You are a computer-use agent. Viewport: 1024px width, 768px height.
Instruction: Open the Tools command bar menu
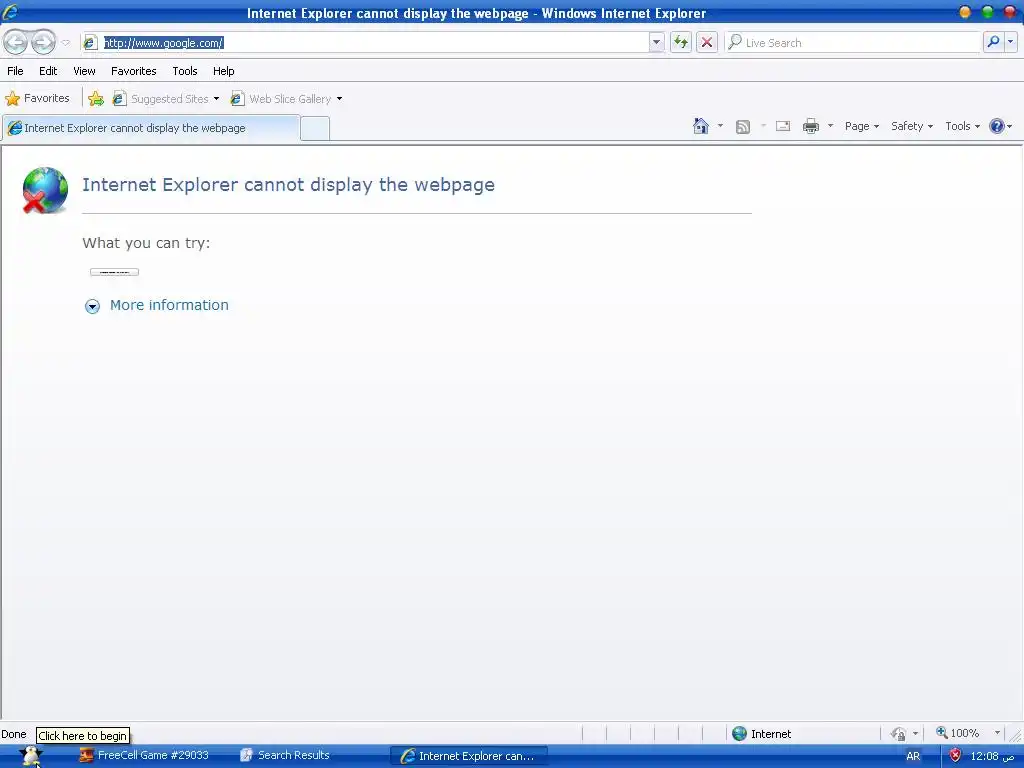click(x=962, y=126)
